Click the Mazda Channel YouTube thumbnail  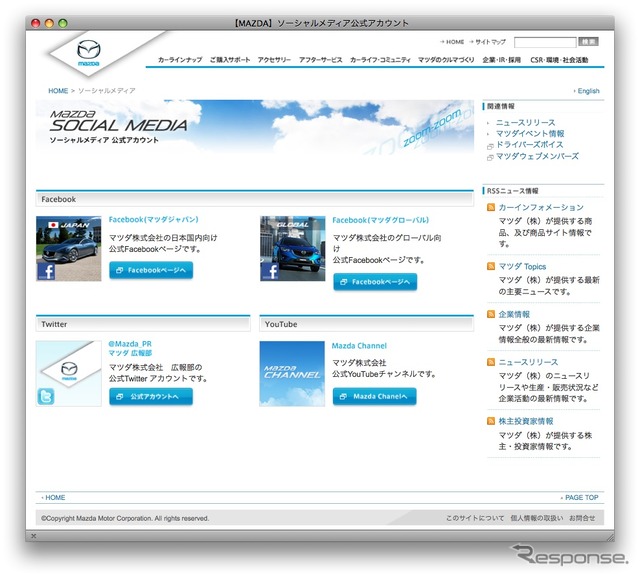click(292, 373)
